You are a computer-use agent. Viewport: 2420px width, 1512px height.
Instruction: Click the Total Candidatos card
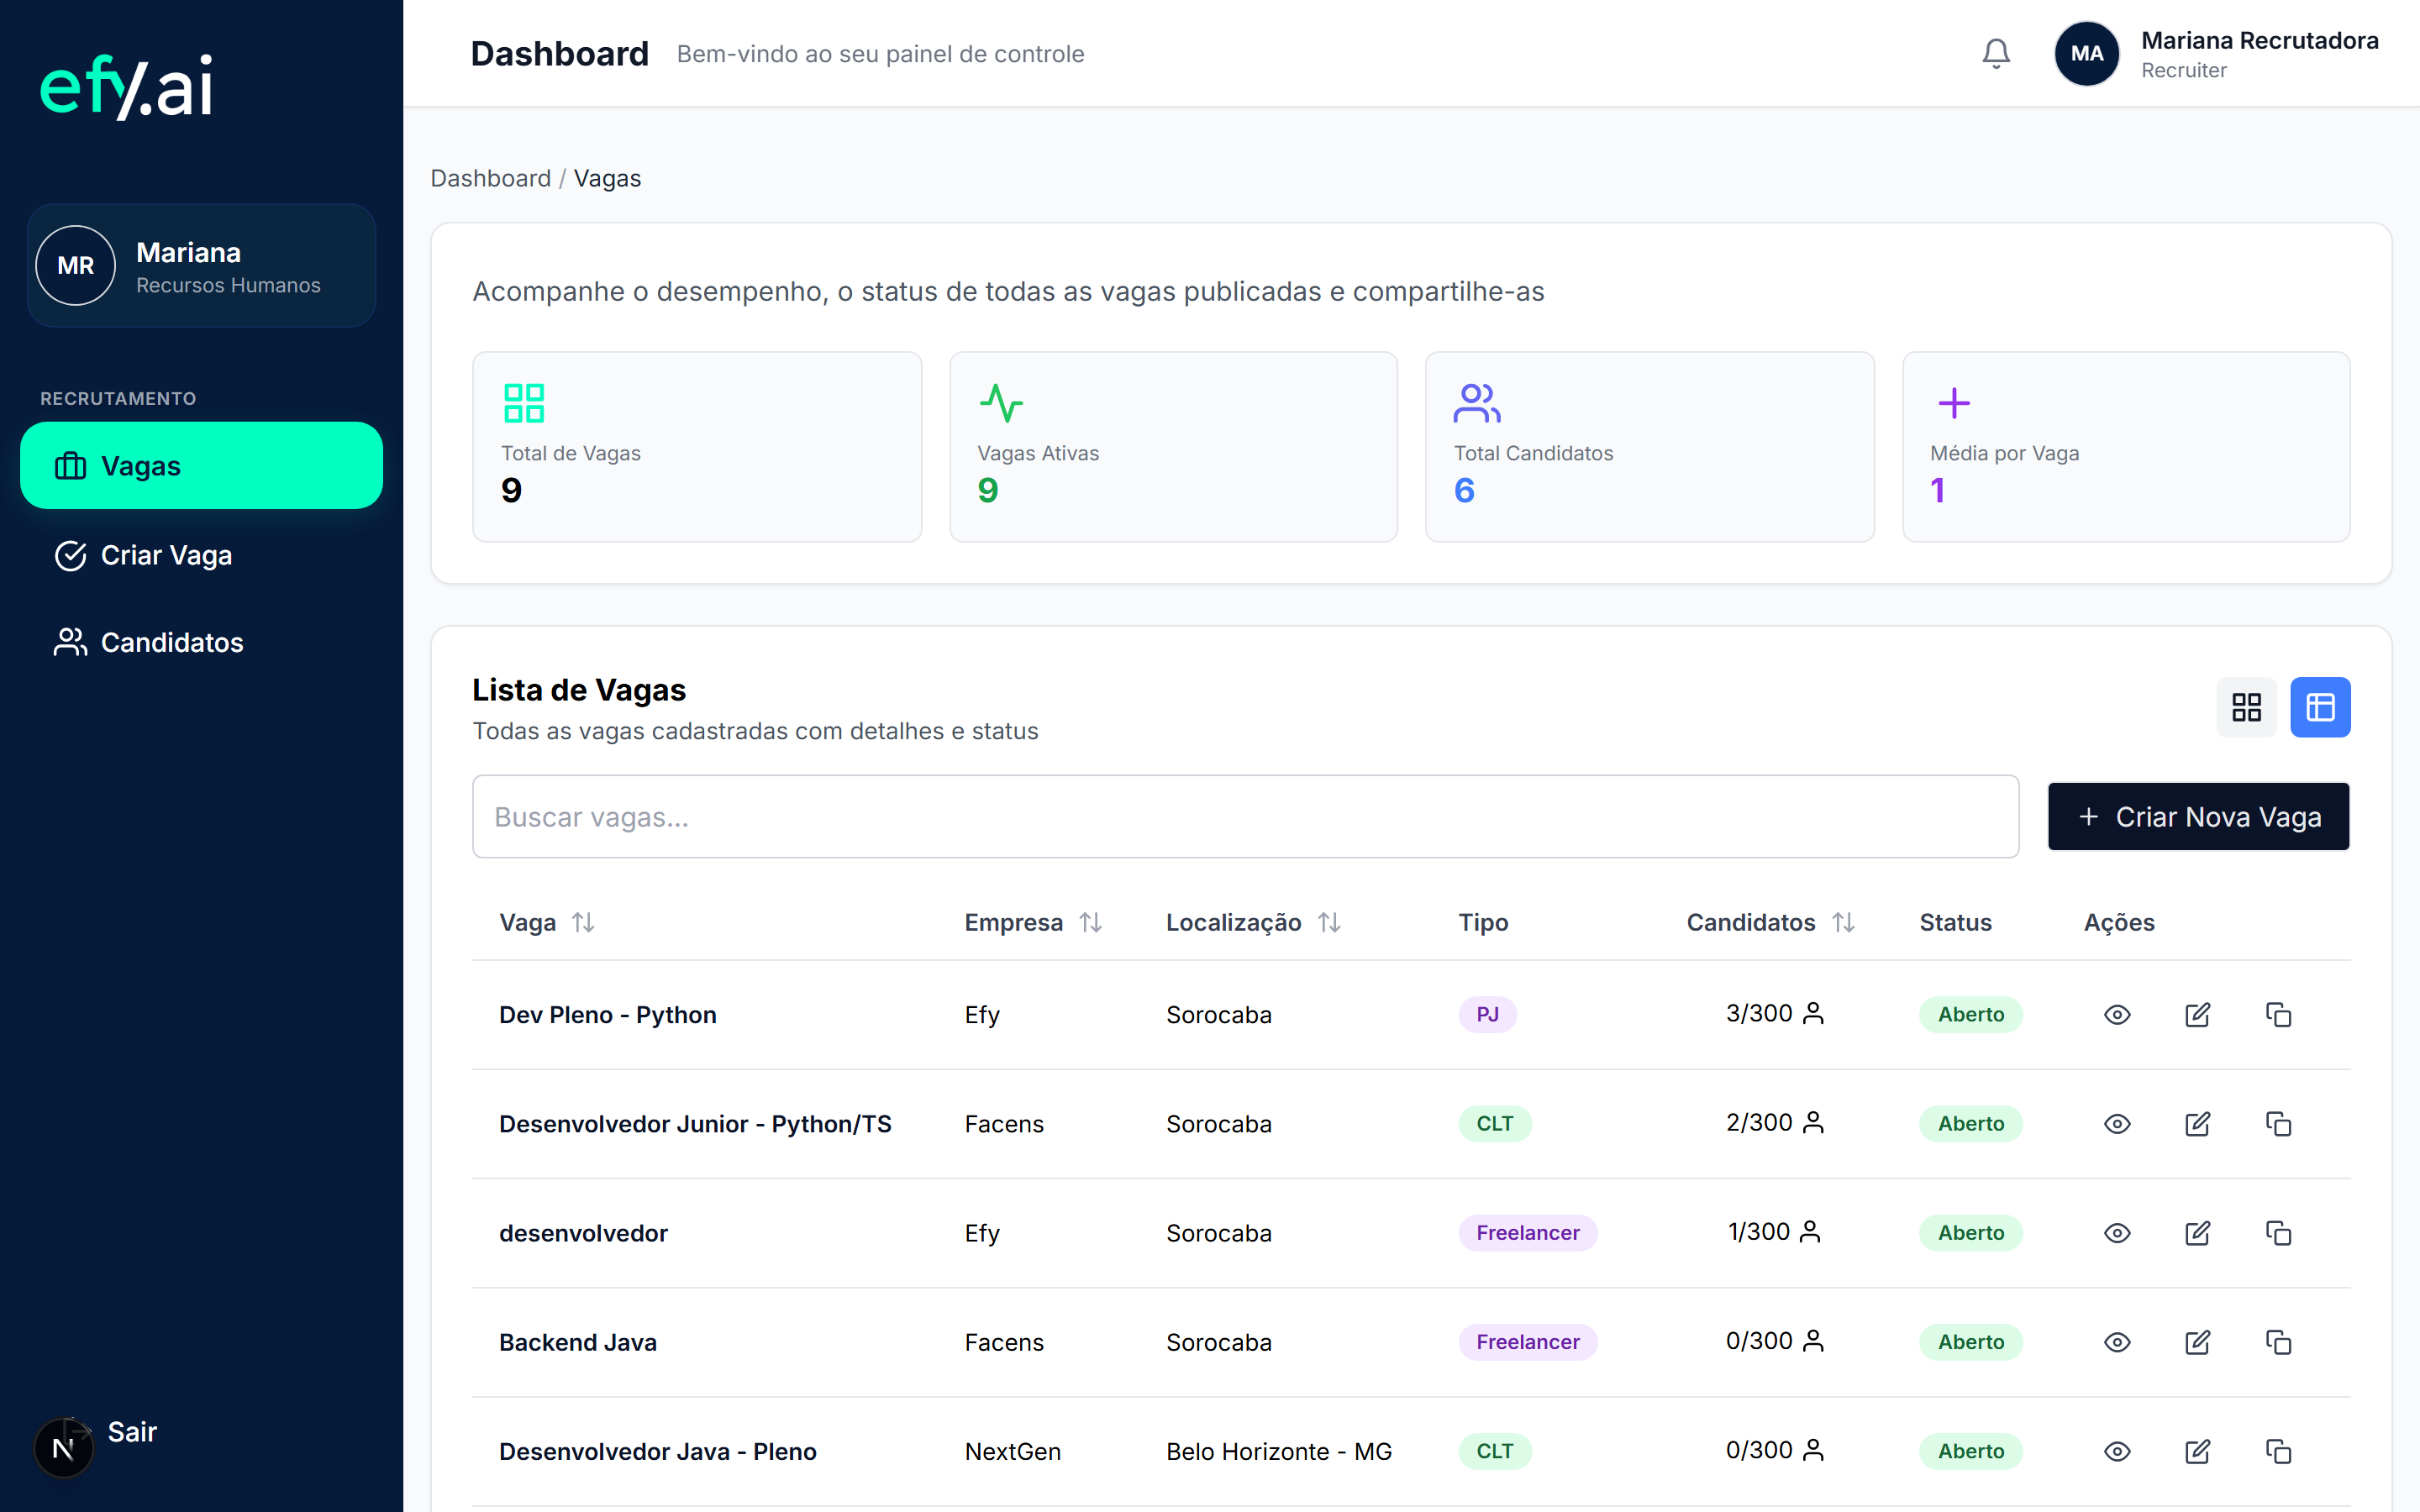pos(1650,446)
